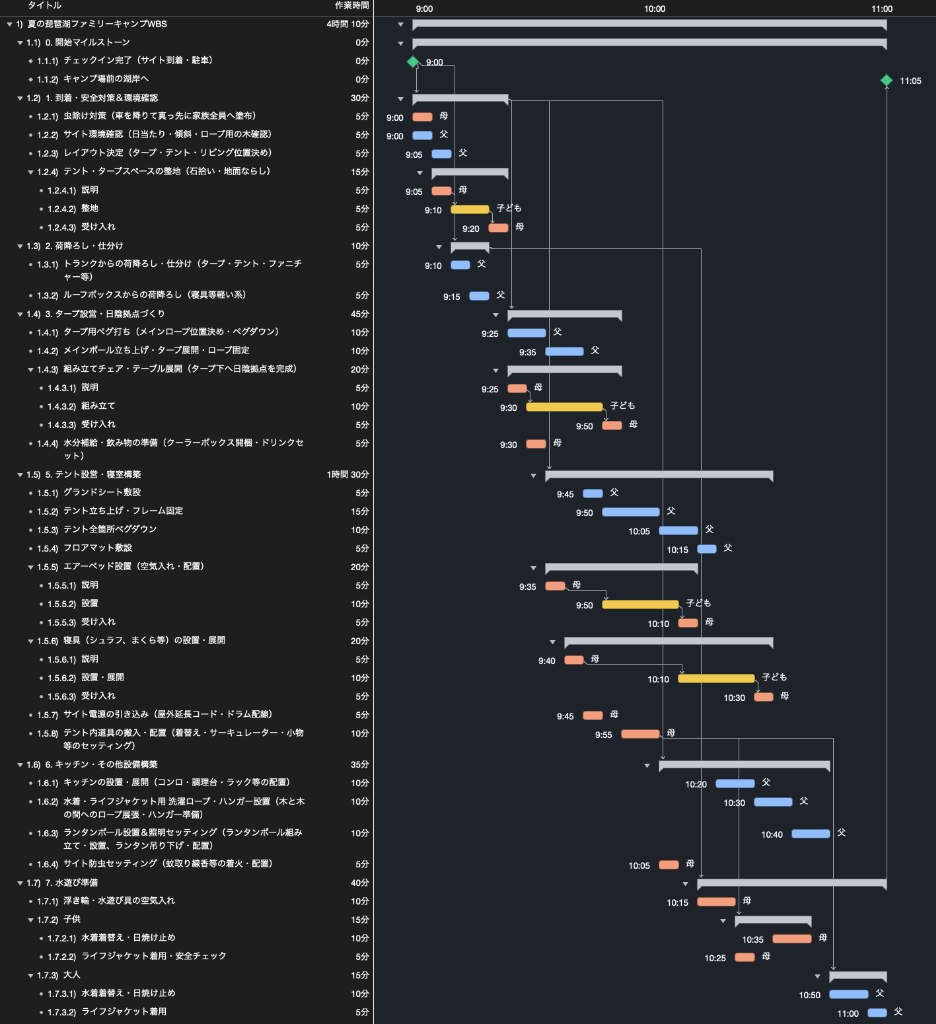Image resolution: width=936 pixels, height=1024 pixels.
Task: Select row 1.3.2) ルーフボックスからの荷降ろし
Action: [x=187, y=295]
